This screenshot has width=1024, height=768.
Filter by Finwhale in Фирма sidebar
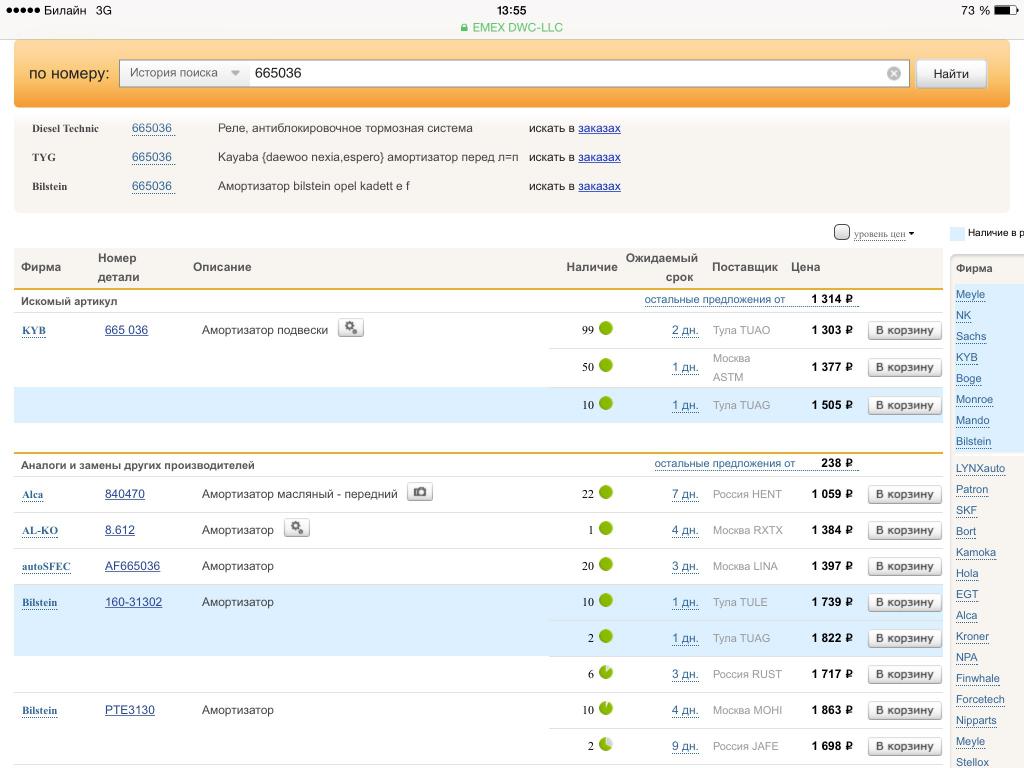click(978, 678)
